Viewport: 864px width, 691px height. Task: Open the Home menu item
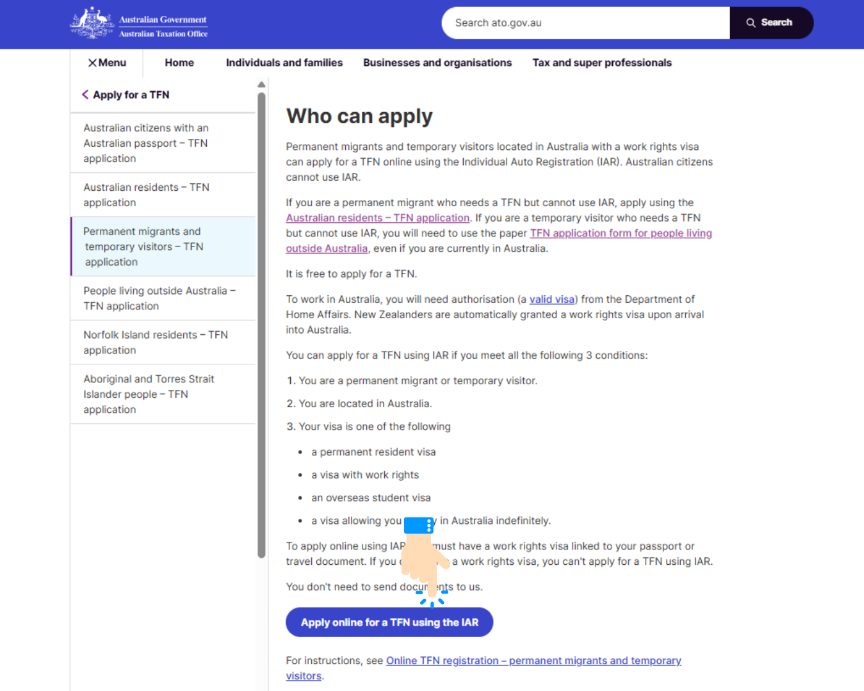point(179,63)
